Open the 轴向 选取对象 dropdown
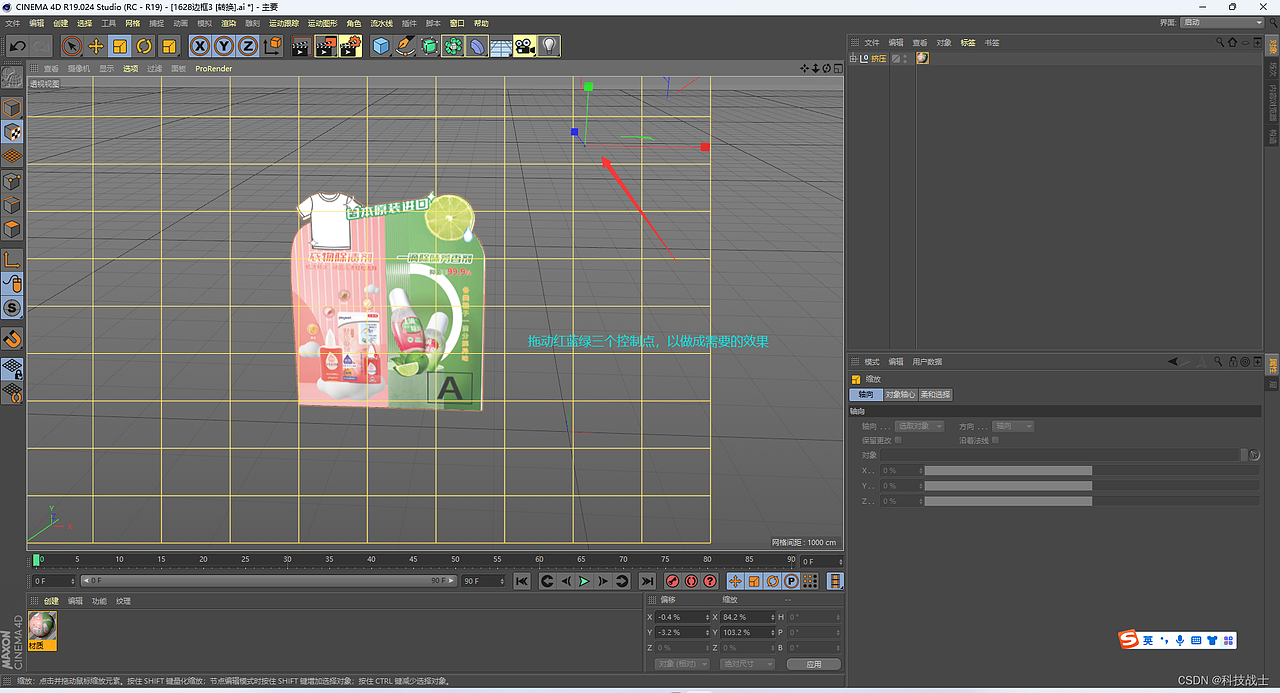This screenshot has width=1280, height=693. (x=919, y=426)
